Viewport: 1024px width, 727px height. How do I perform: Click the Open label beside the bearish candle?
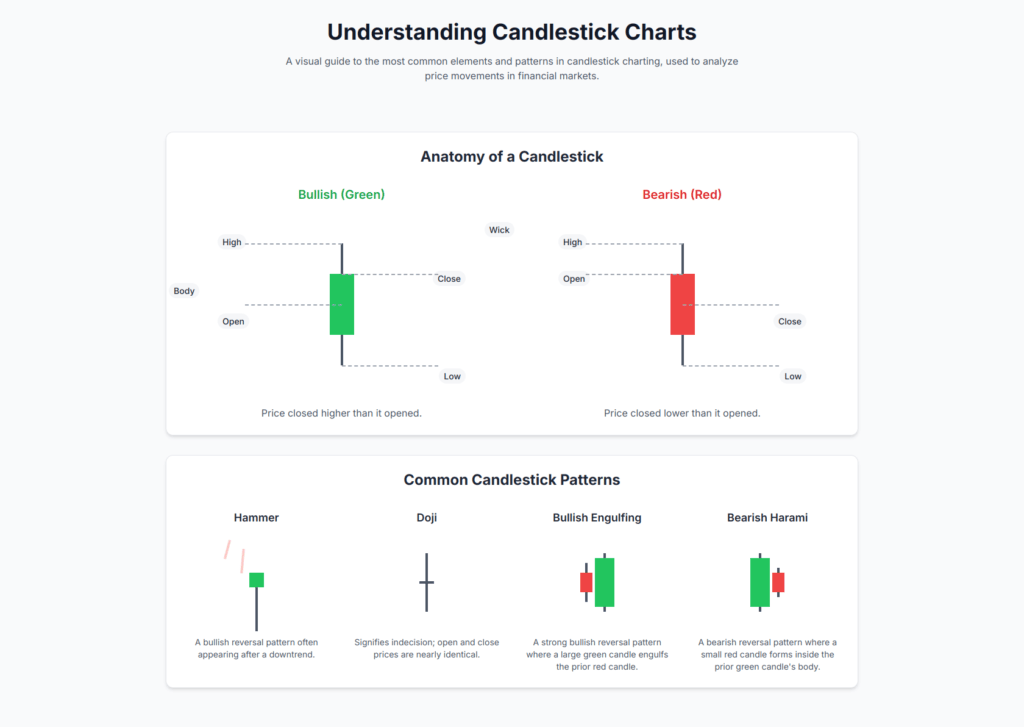point(574,279)
